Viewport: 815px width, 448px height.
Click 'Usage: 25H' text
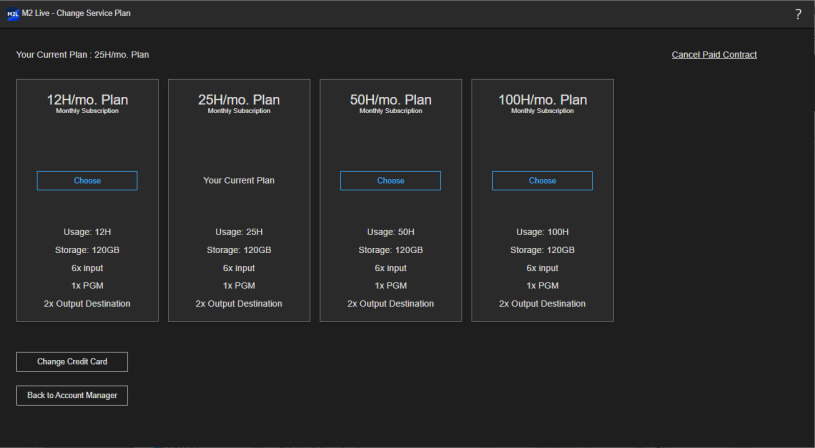click(239, 232)
